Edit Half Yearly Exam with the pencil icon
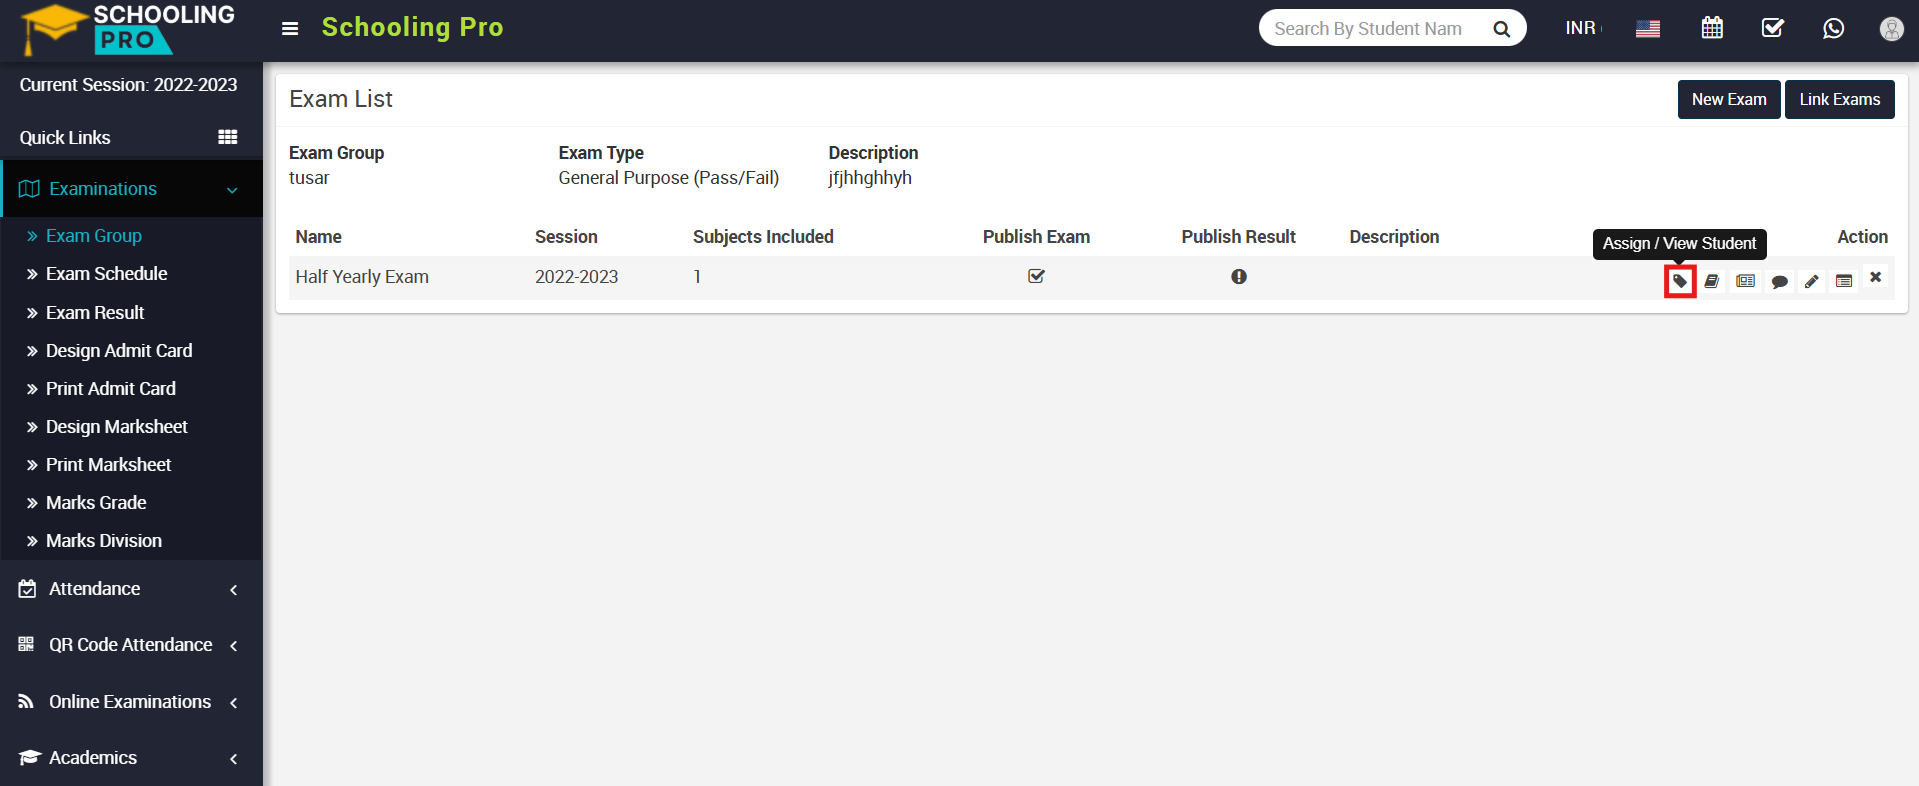Screen dimensions: 1919x786 point(1811,282)
